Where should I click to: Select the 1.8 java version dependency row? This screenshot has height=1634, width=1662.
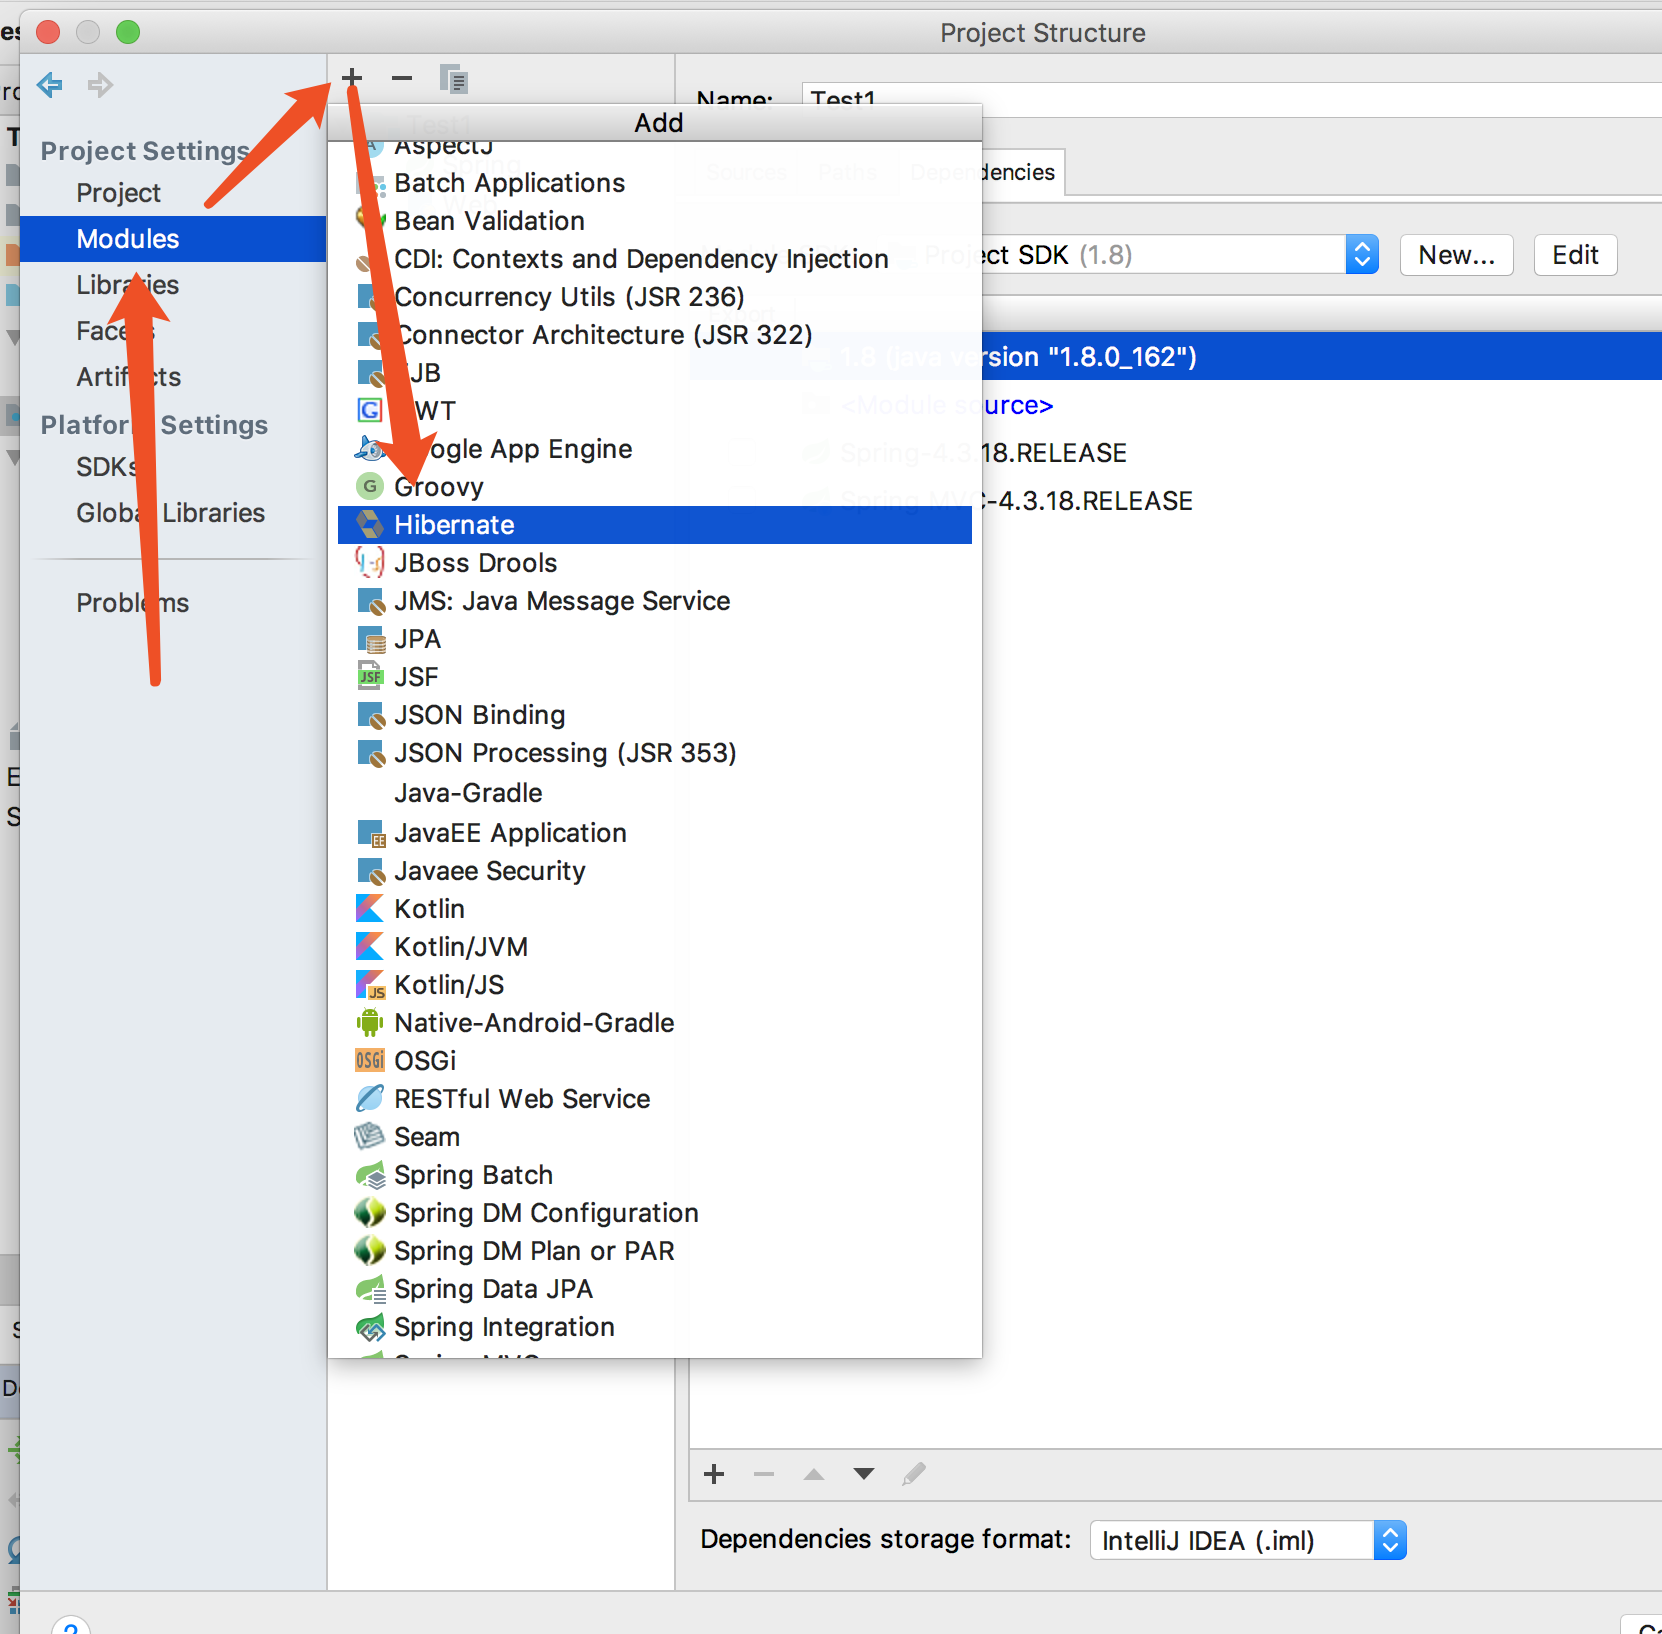click(1175, 357)
